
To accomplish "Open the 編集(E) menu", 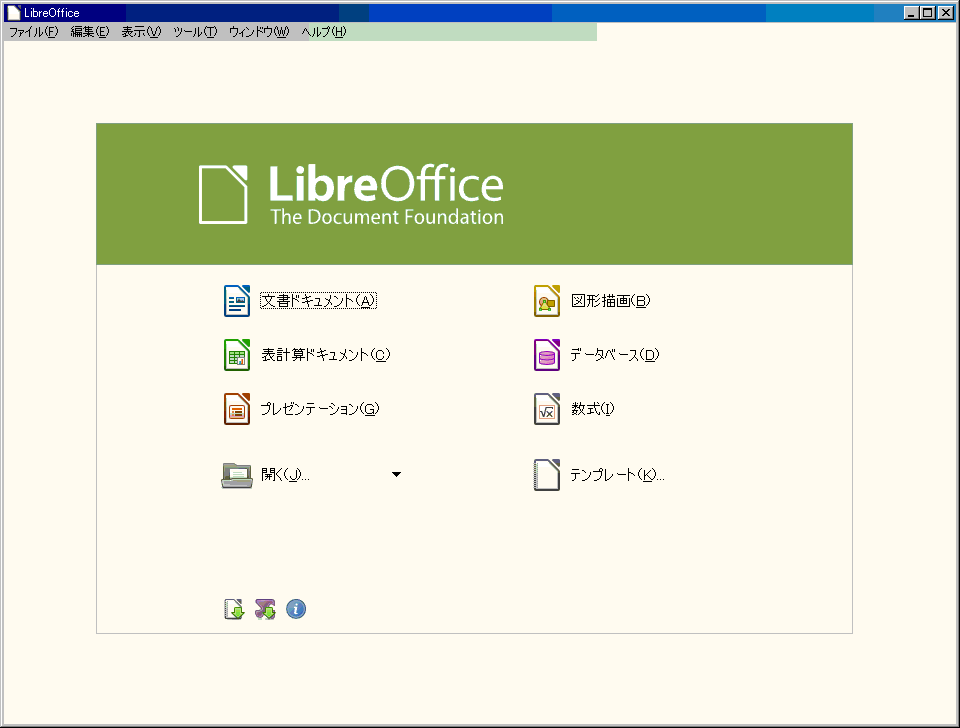I will coord(89,32).
